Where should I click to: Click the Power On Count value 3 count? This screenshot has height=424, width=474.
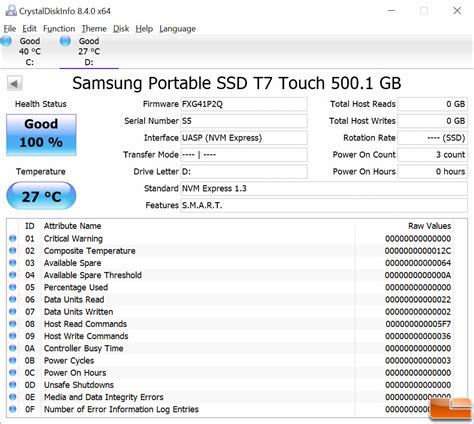(x=432, y=155)
